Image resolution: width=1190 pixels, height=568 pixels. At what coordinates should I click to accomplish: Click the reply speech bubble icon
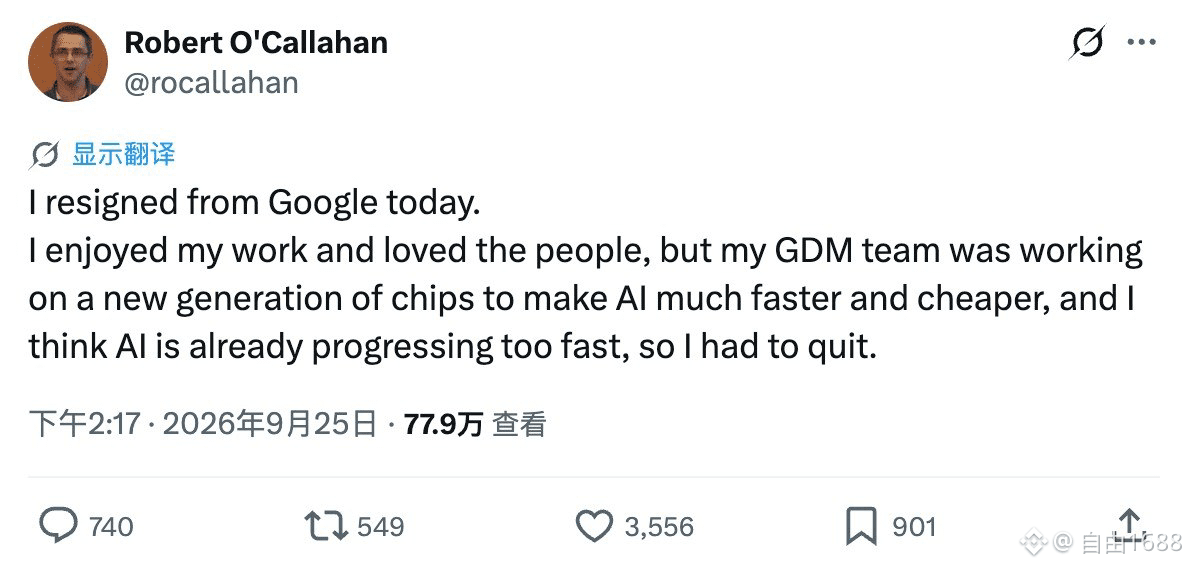coord(57,525)
